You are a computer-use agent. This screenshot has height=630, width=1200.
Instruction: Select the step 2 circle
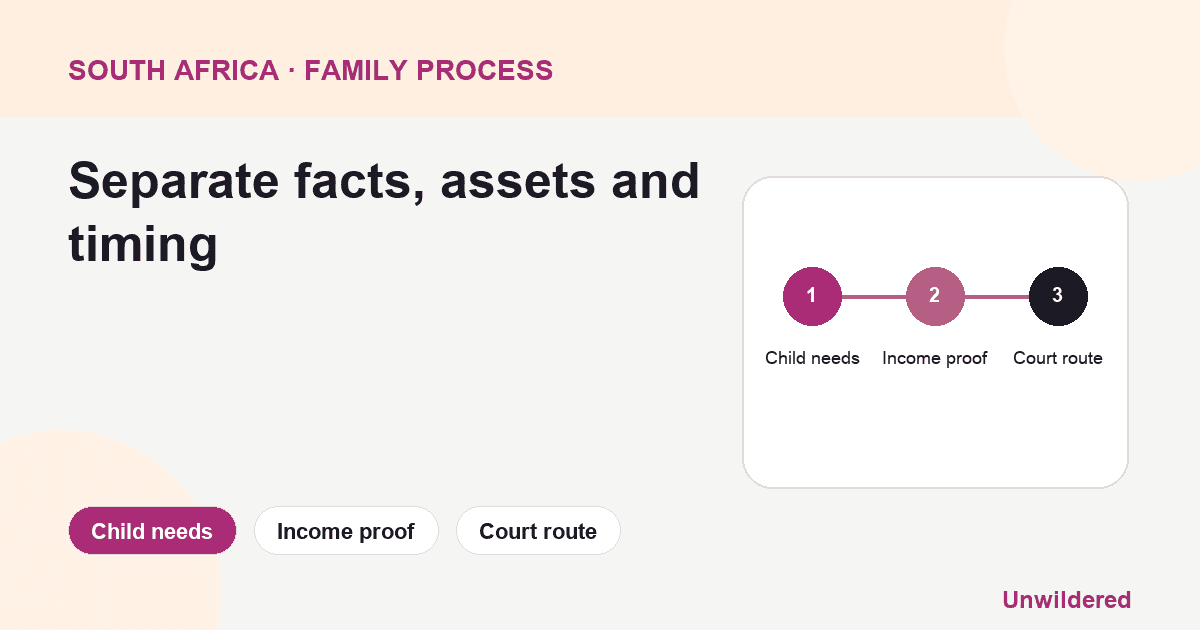935,296
